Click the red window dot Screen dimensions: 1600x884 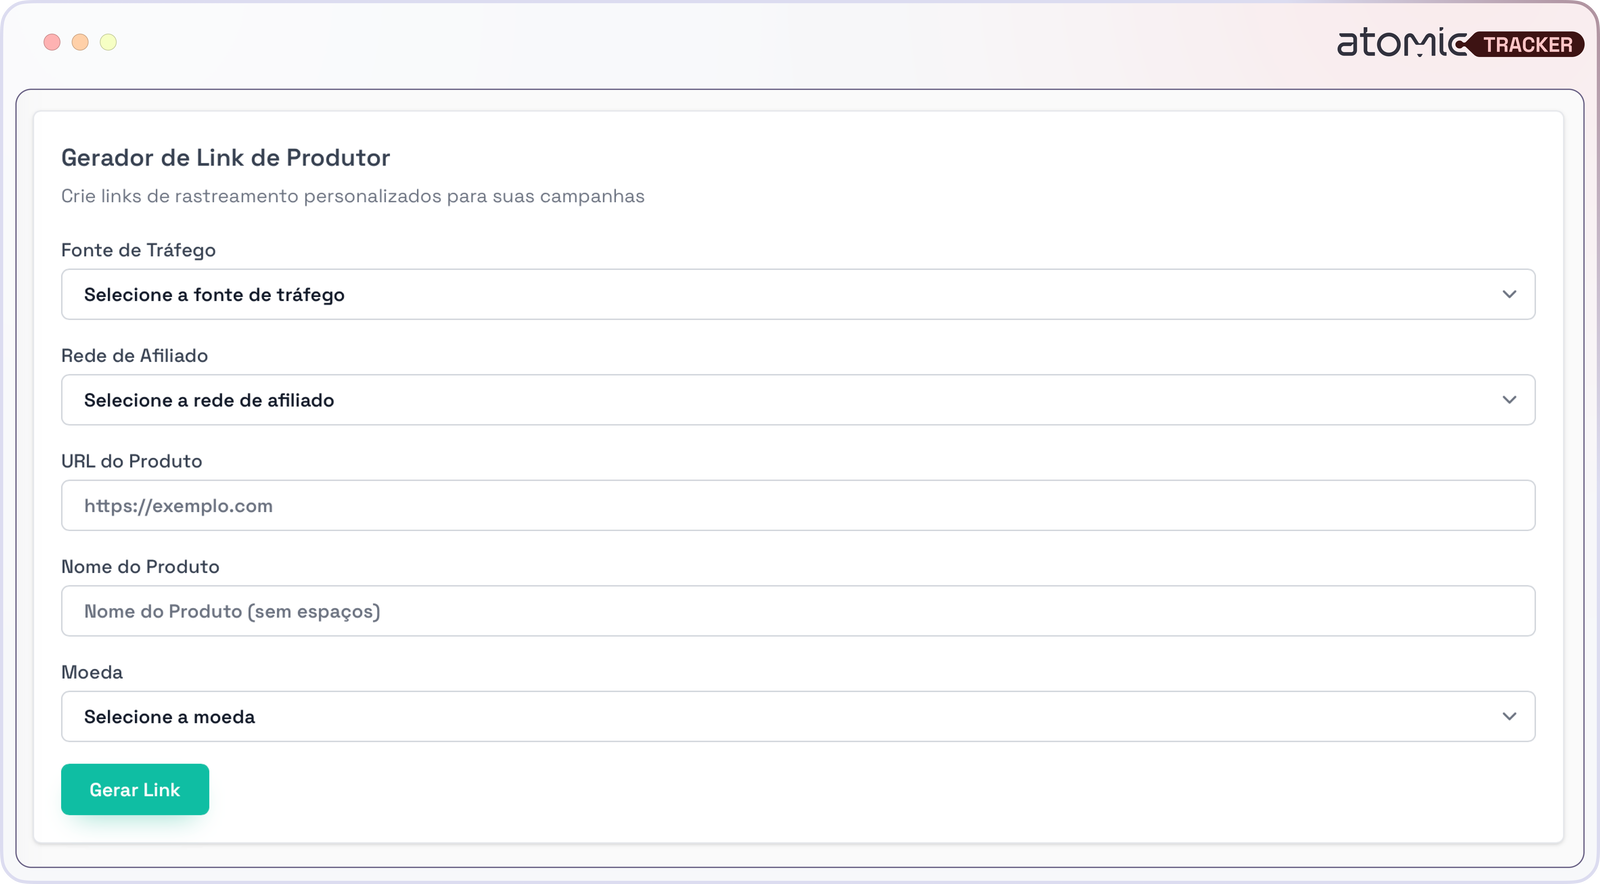click(x=52, y=42)
